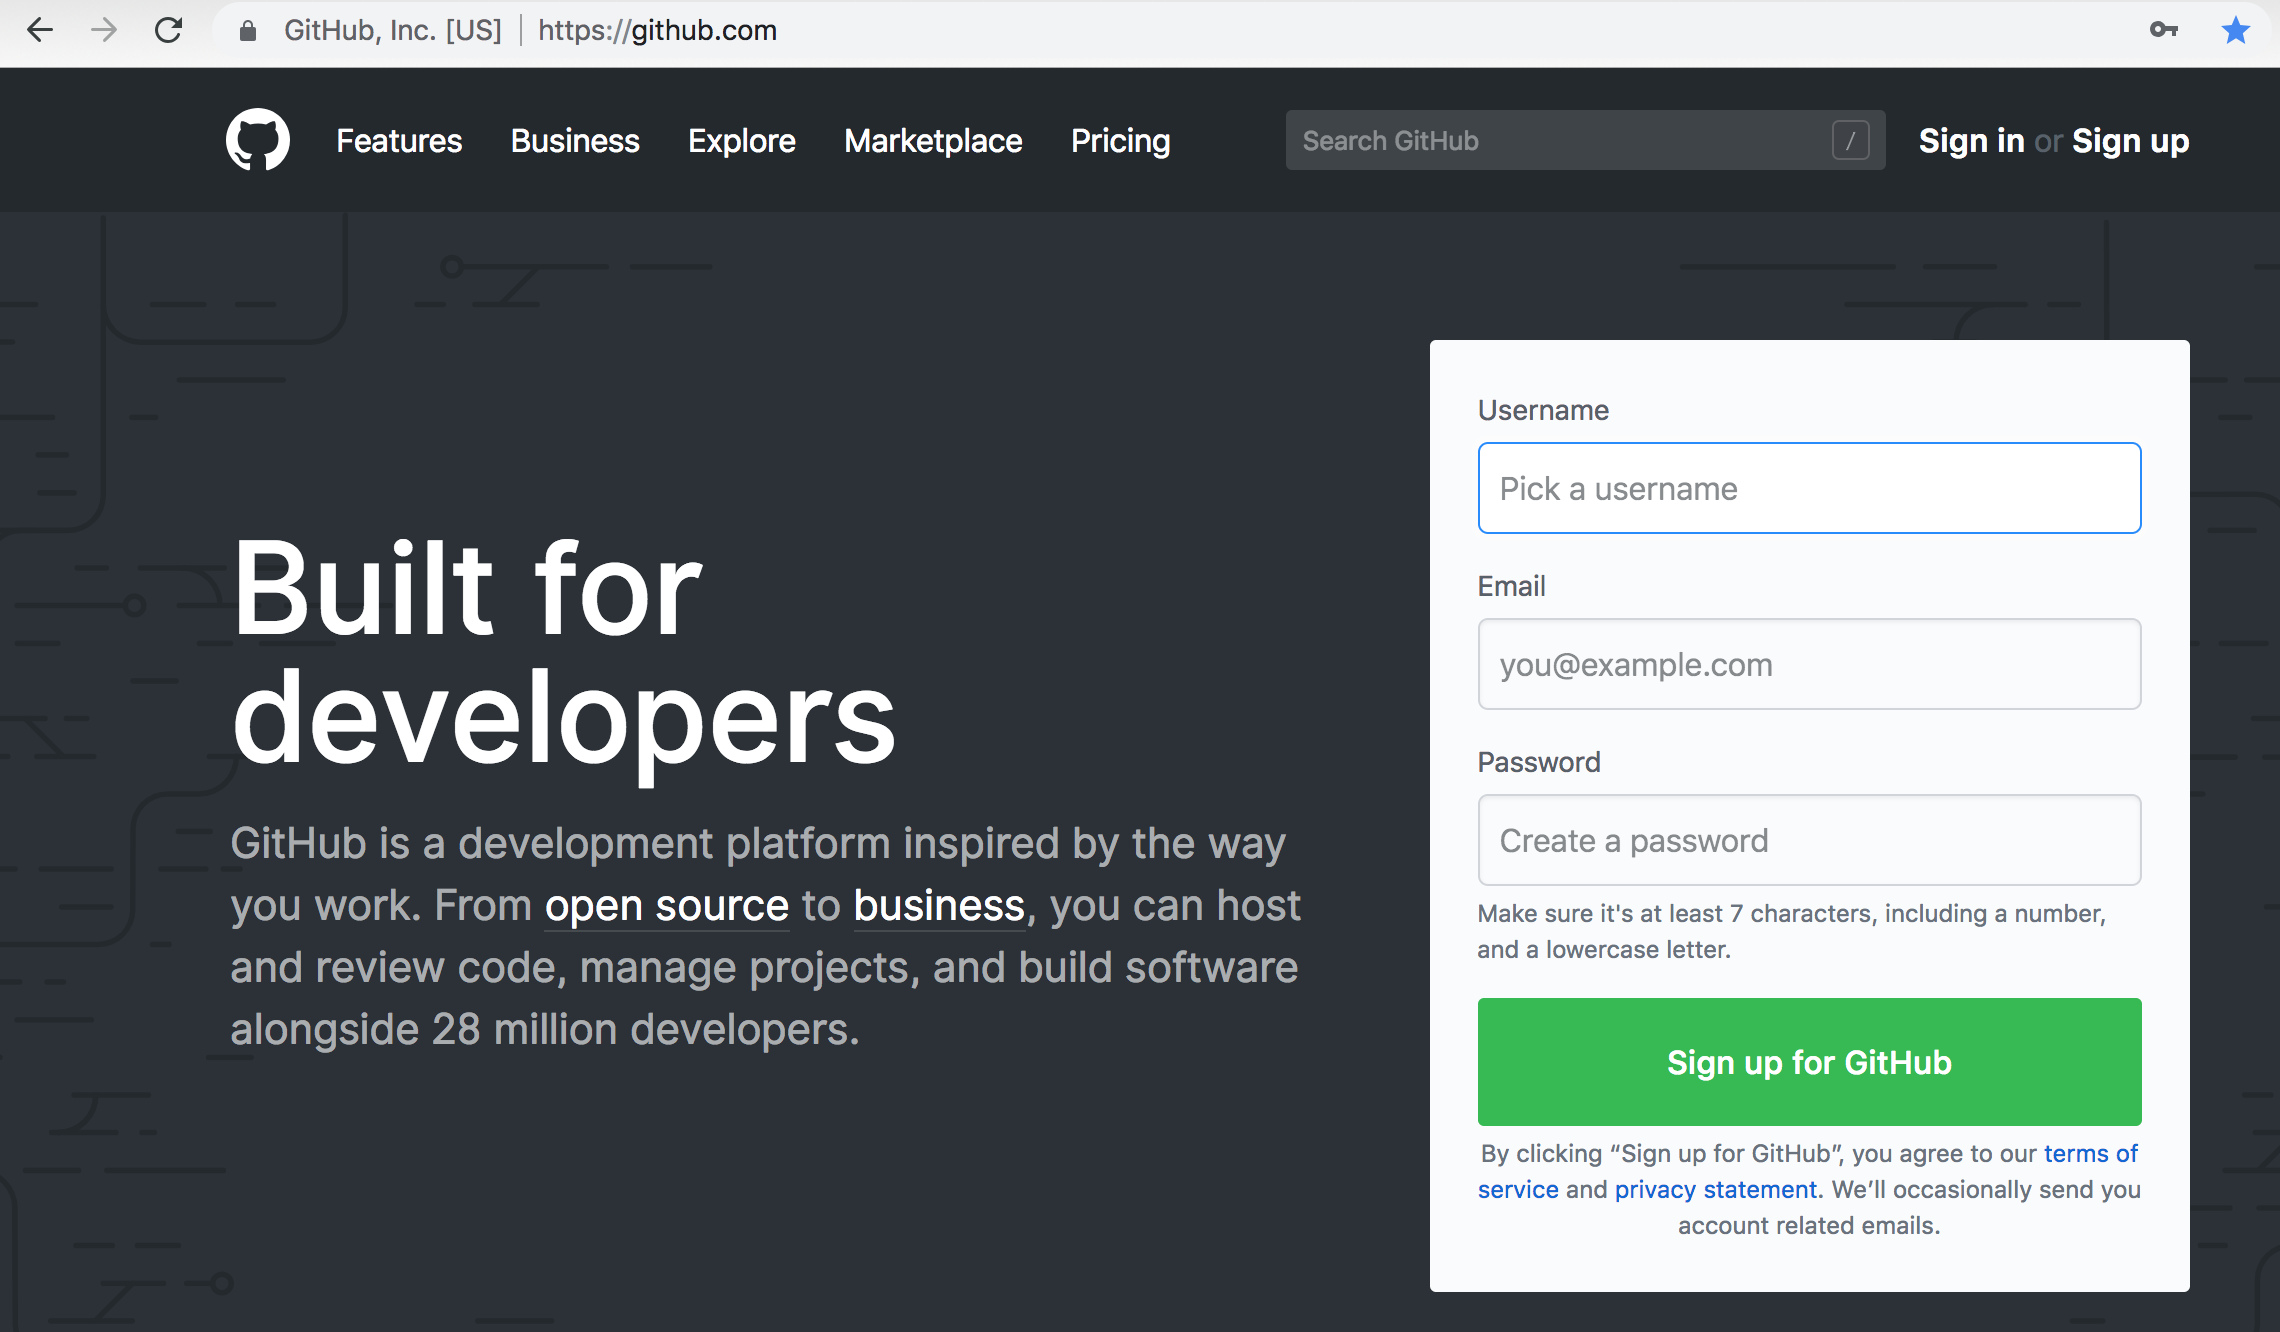Screen dimensions: 2280x1332
Task: Open the Features menu item
Action: pos(399,141)
